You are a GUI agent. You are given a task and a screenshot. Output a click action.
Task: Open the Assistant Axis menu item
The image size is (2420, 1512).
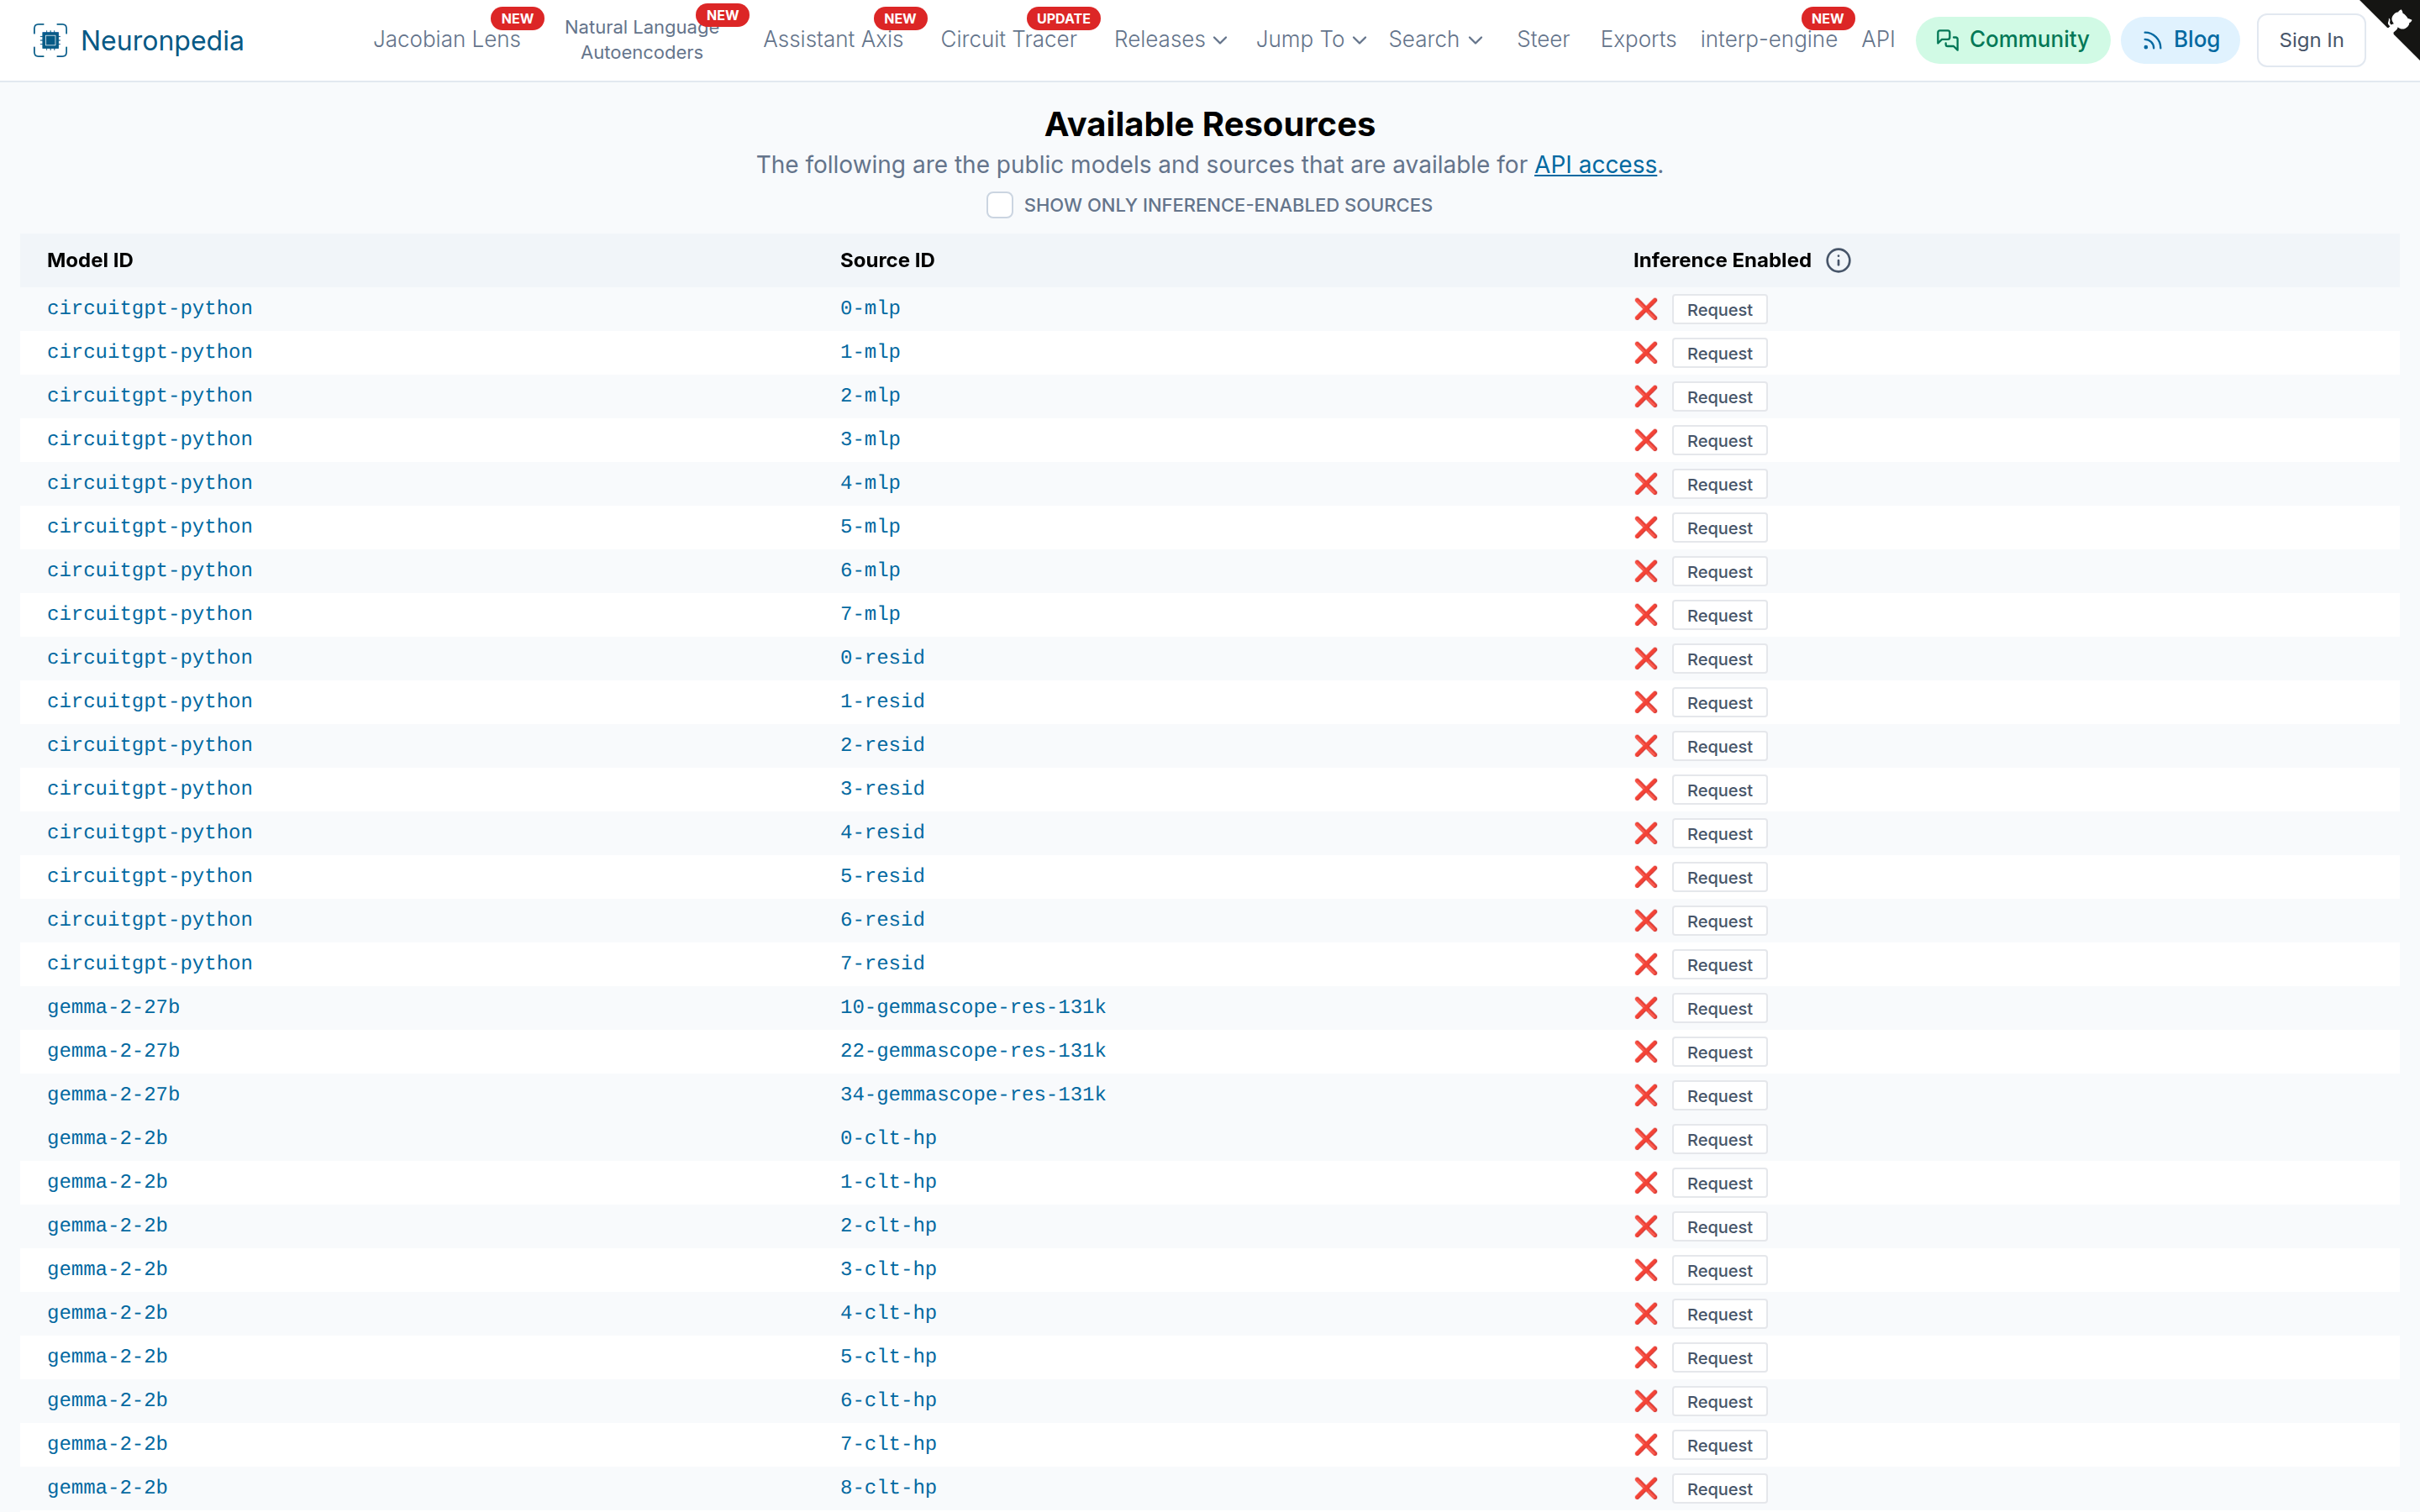click(x=833, y=39)
